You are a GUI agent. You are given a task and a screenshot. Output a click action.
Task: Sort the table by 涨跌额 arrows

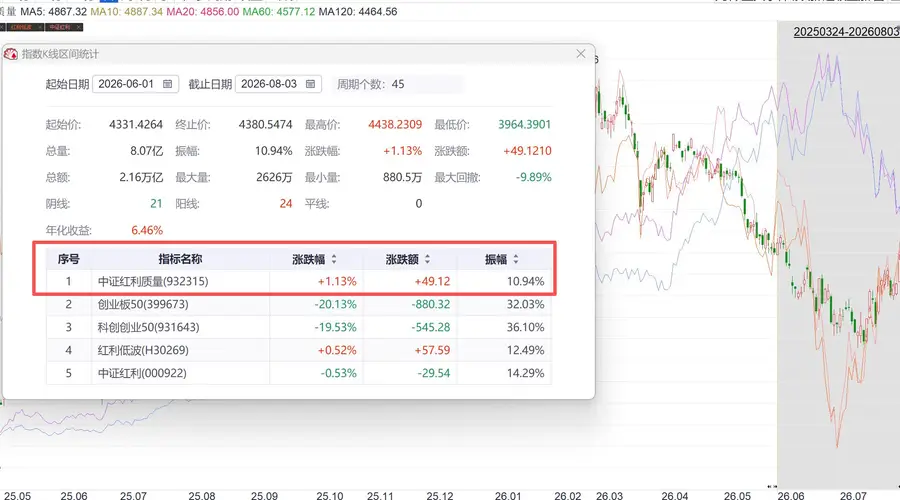point(428,259)
